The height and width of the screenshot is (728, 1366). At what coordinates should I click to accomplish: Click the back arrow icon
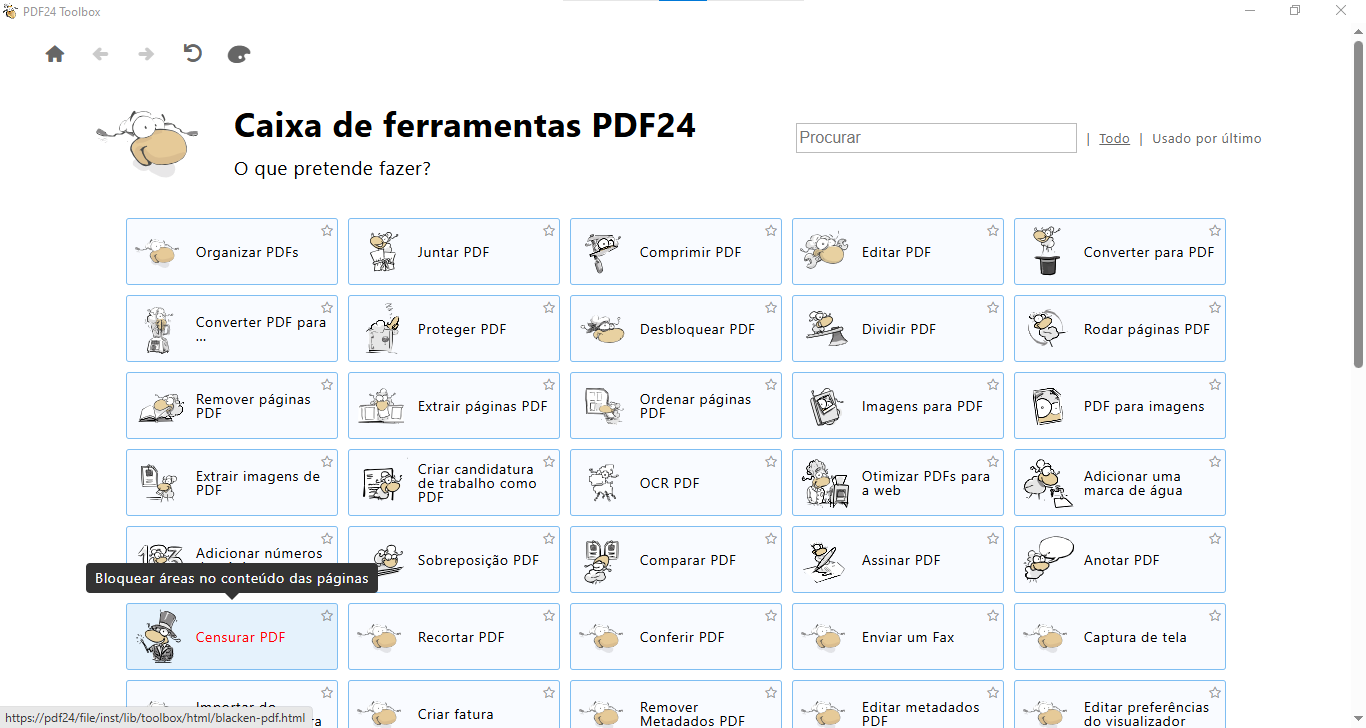point(100,54)
